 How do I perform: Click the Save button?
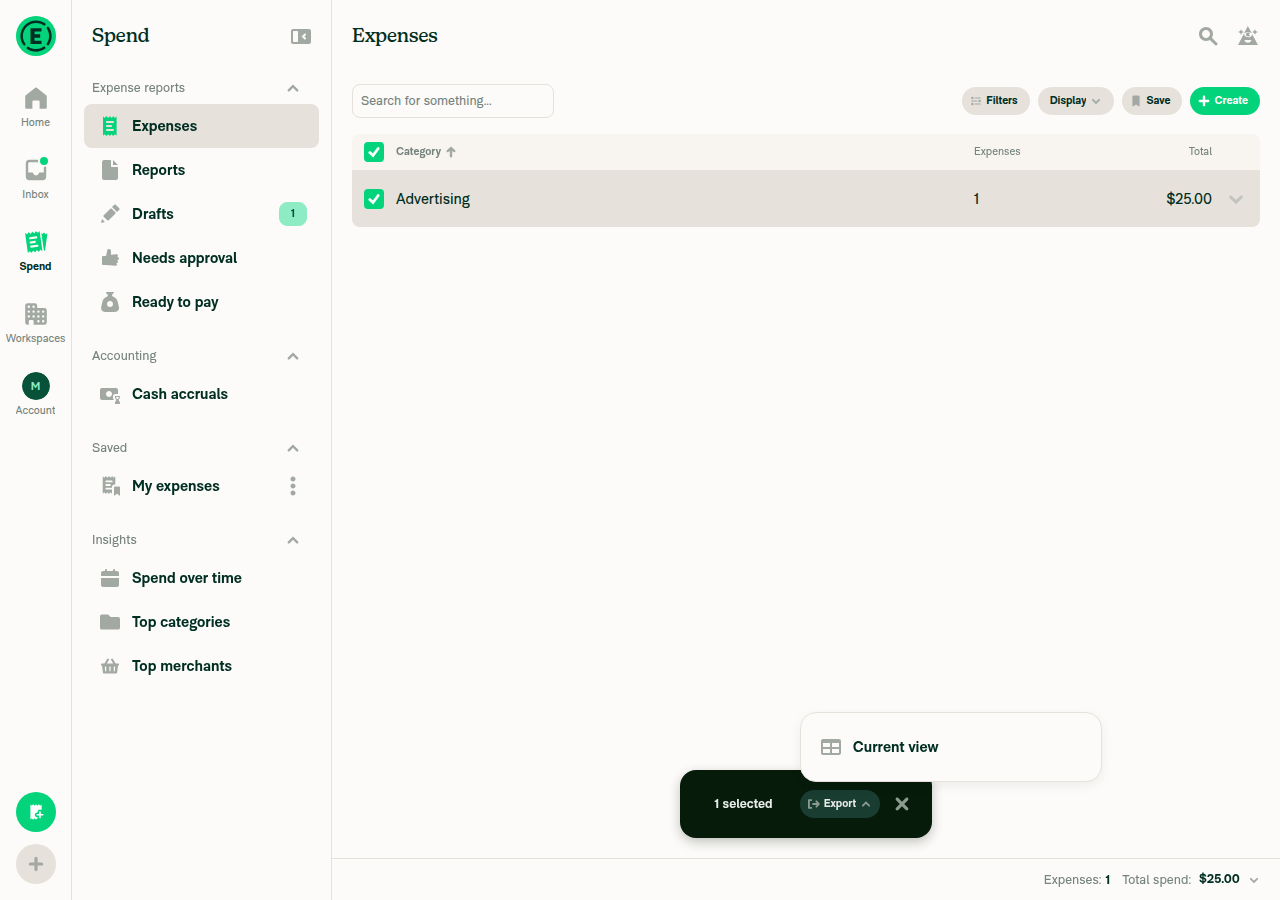point(1152,101)
